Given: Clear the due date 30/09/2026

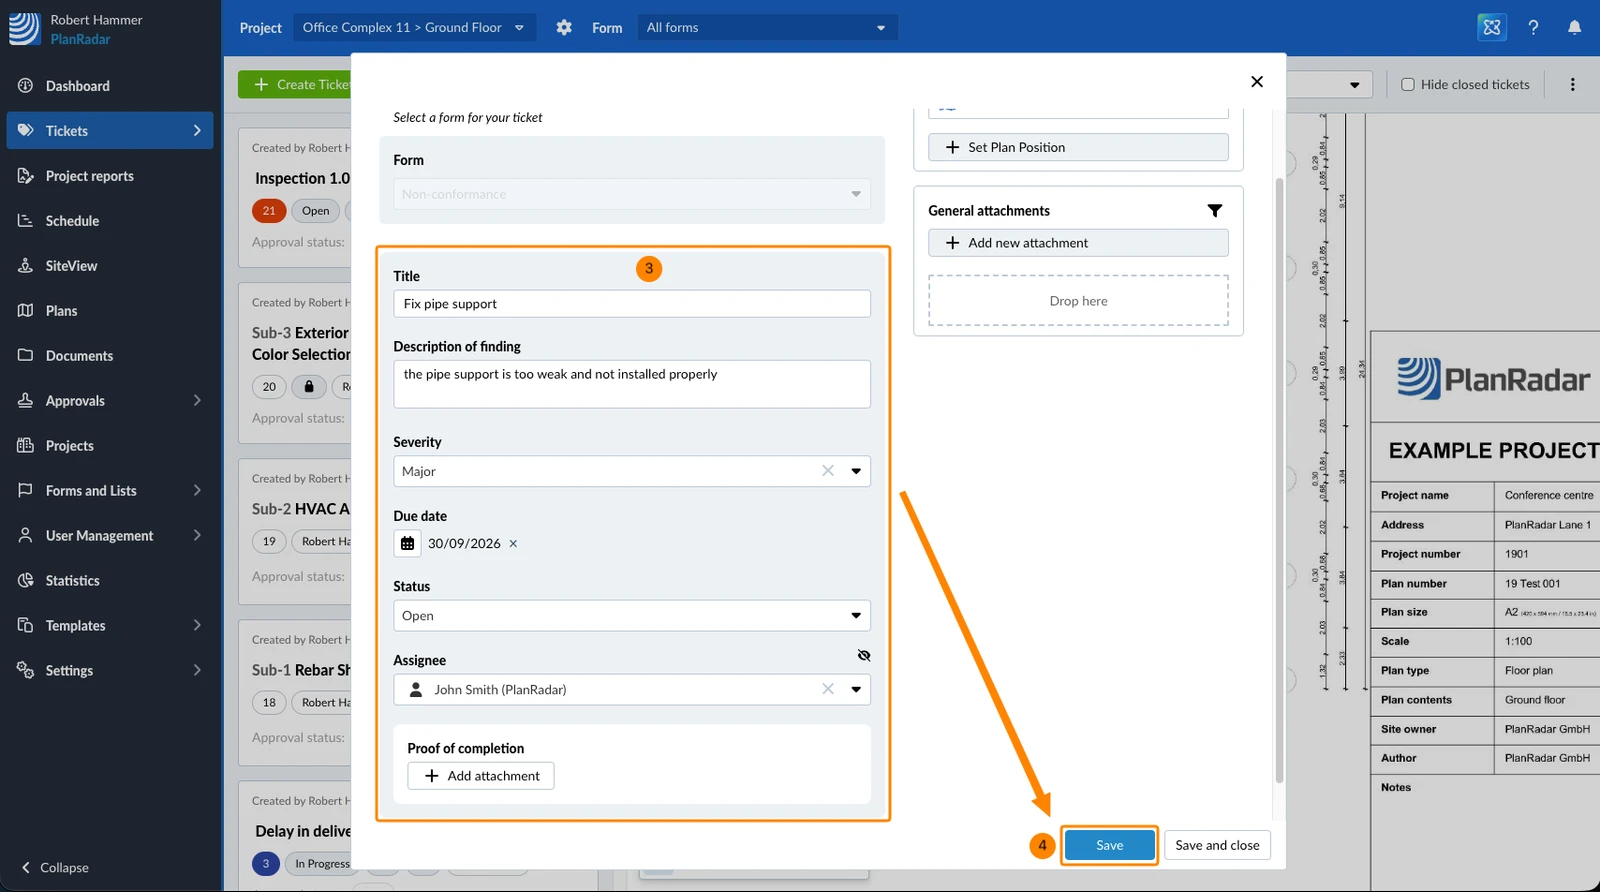Looking at the screenshot, I should (514, 544).
